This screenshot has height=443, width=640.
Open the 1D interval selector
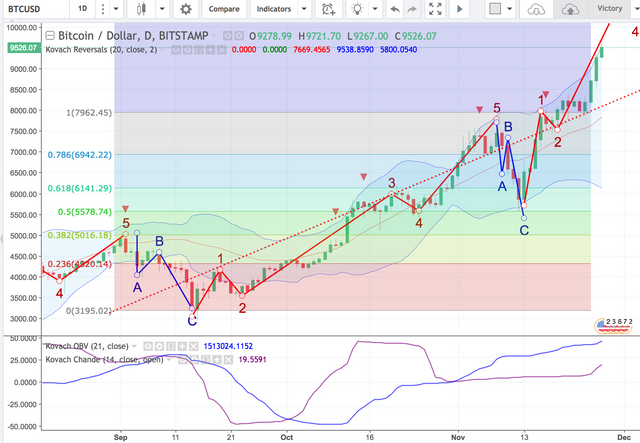82,9
